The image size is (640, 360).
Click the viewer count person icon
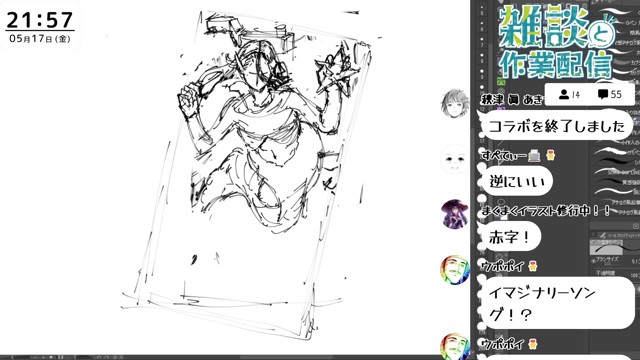pyautogui.click(x=564, y=95)
